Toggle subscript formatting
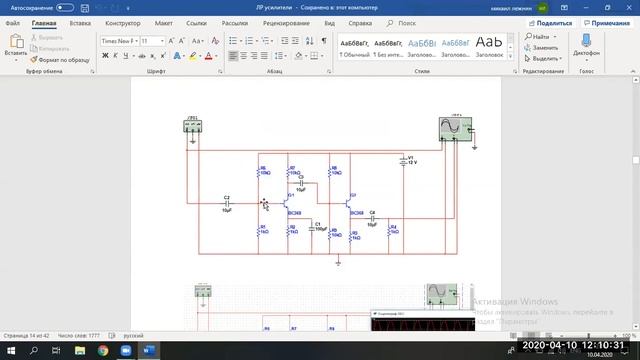The height and width of the screenshot is (360, 640). [152, 56]
